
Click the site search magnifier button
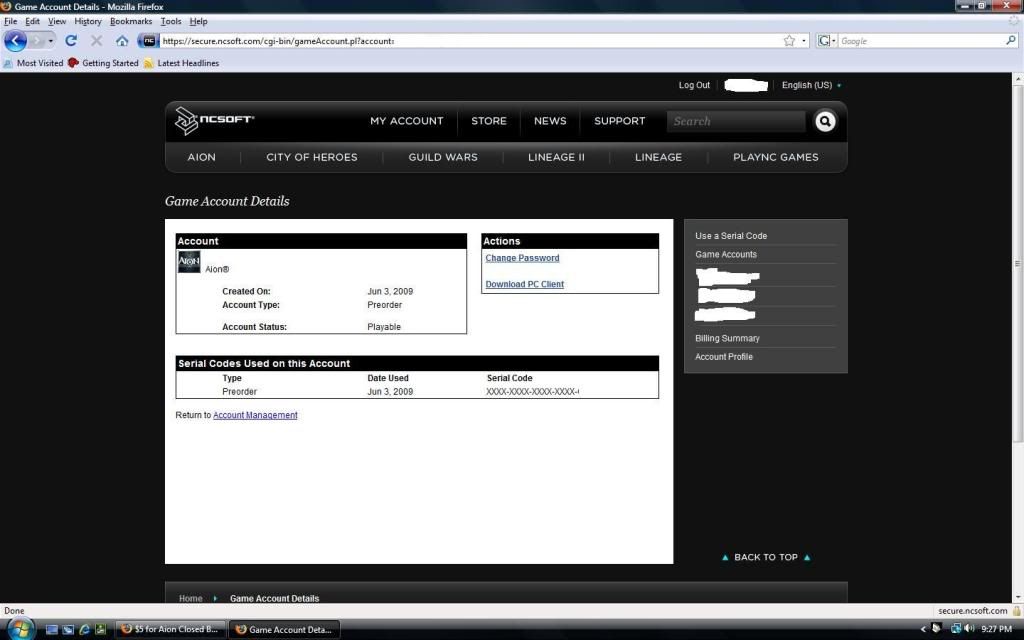point(825,121)
